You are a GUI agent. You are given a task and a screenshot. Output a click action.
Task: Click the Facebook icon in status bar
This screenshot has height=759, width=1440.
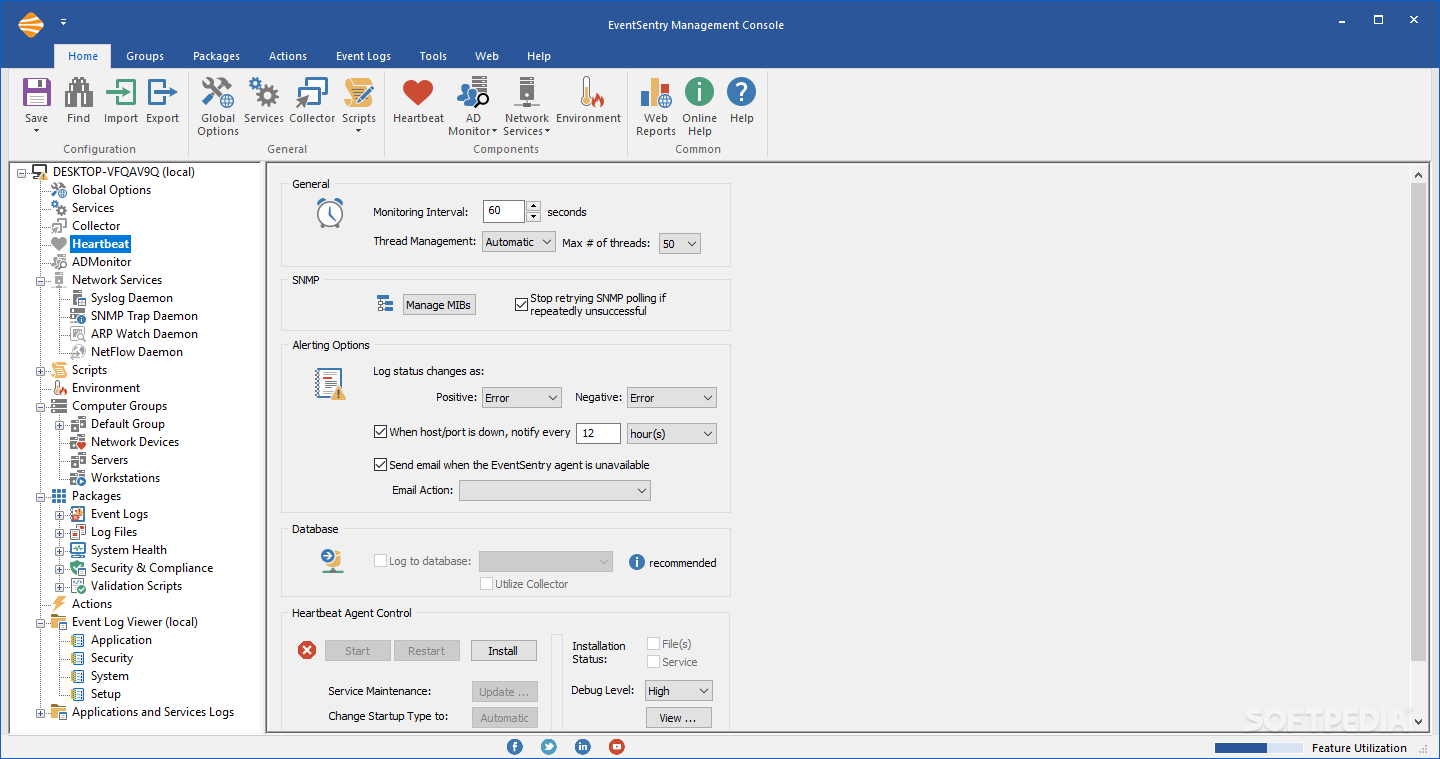[515, 747]
